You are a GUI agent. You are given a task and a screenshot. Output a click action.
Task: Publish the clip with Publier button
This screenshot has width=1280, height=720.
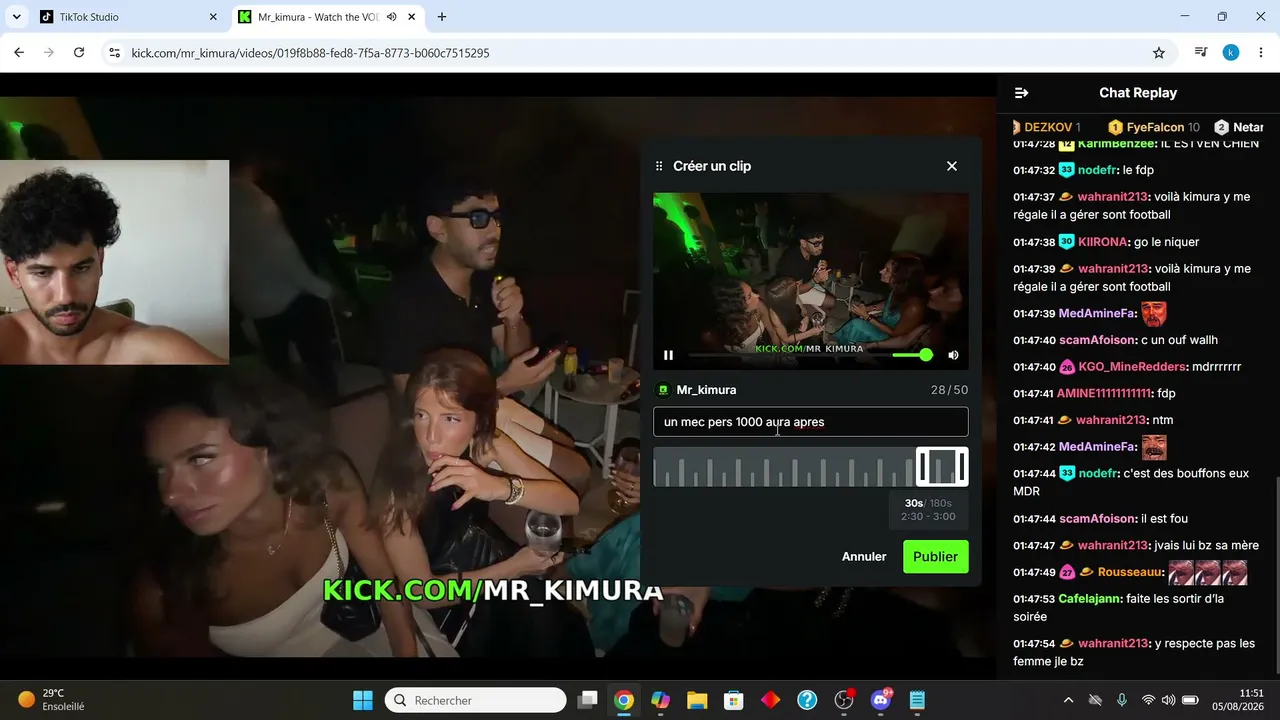point(936,557)
